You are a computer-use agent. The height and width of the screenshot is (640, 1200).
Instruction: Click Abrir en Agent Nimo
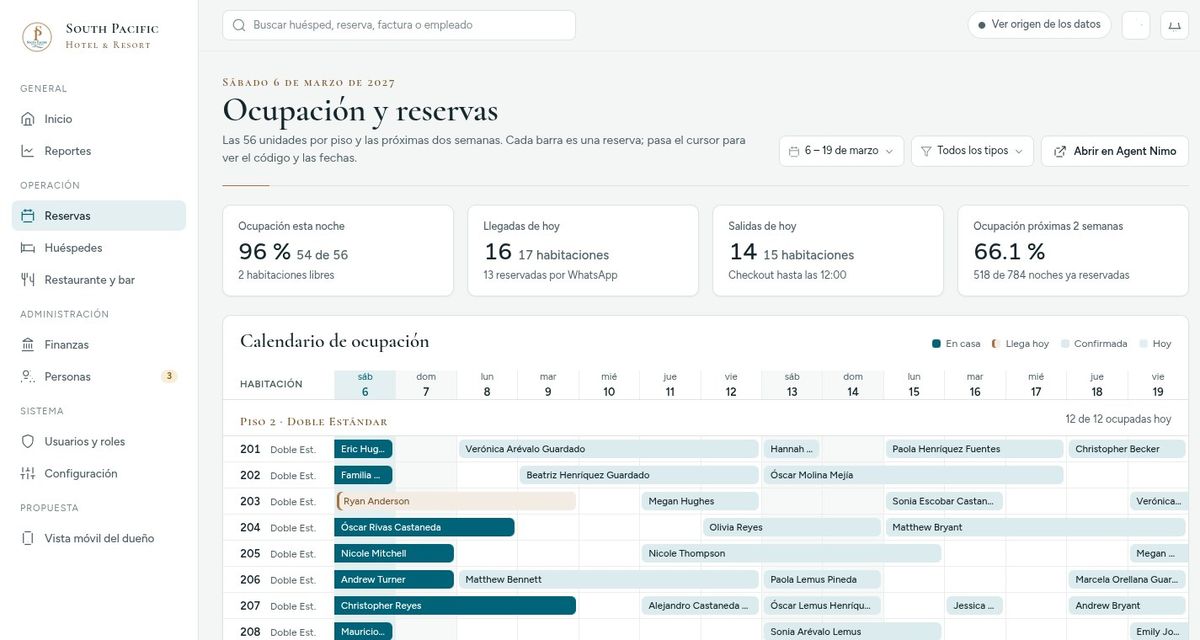[1115, 151]
